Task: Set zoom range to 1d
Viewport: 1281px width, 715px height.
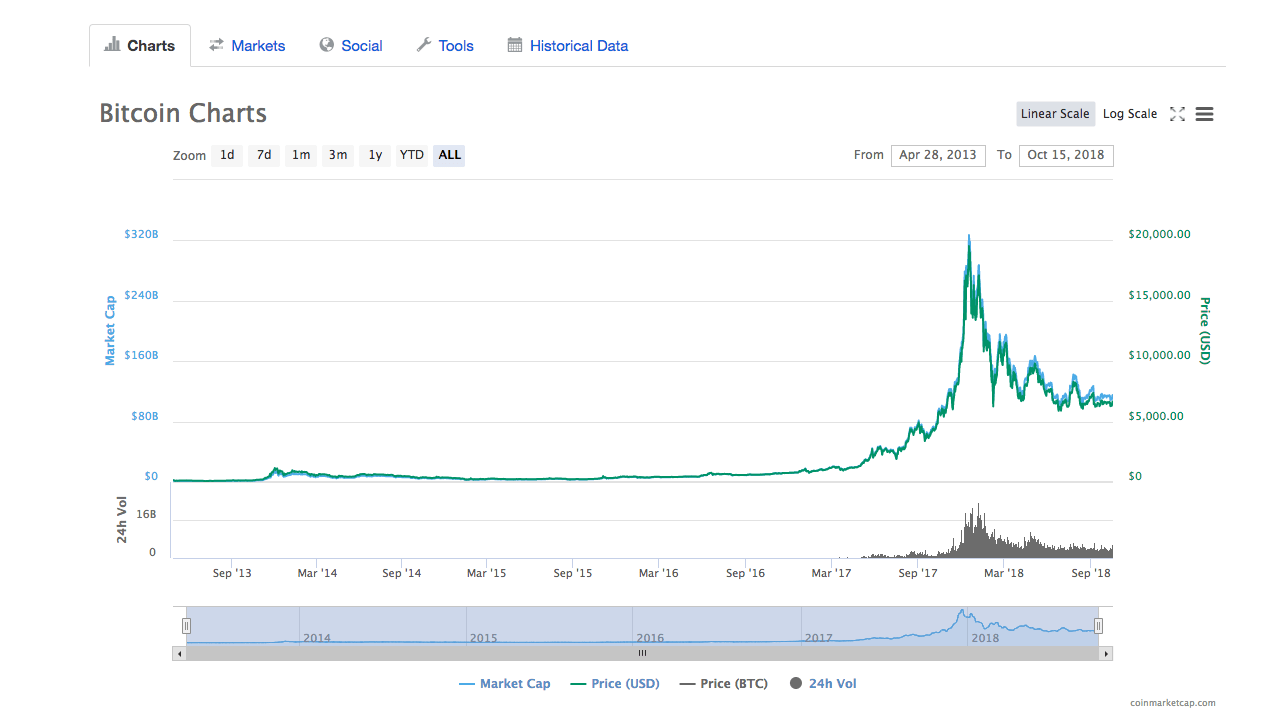Action: [x=227, y=155]
